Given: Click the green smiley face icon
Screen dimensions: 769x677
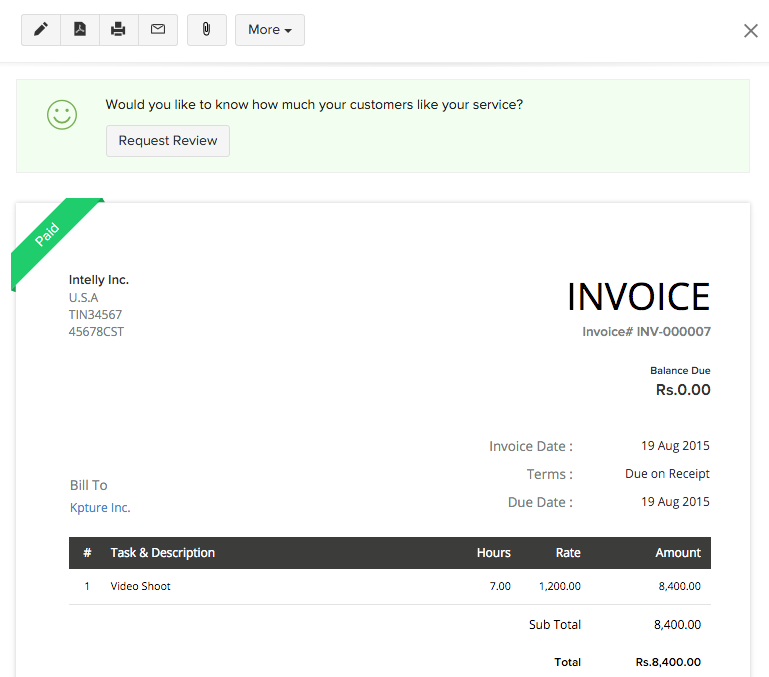Looking at the screenshot, I should click(62, 114).
